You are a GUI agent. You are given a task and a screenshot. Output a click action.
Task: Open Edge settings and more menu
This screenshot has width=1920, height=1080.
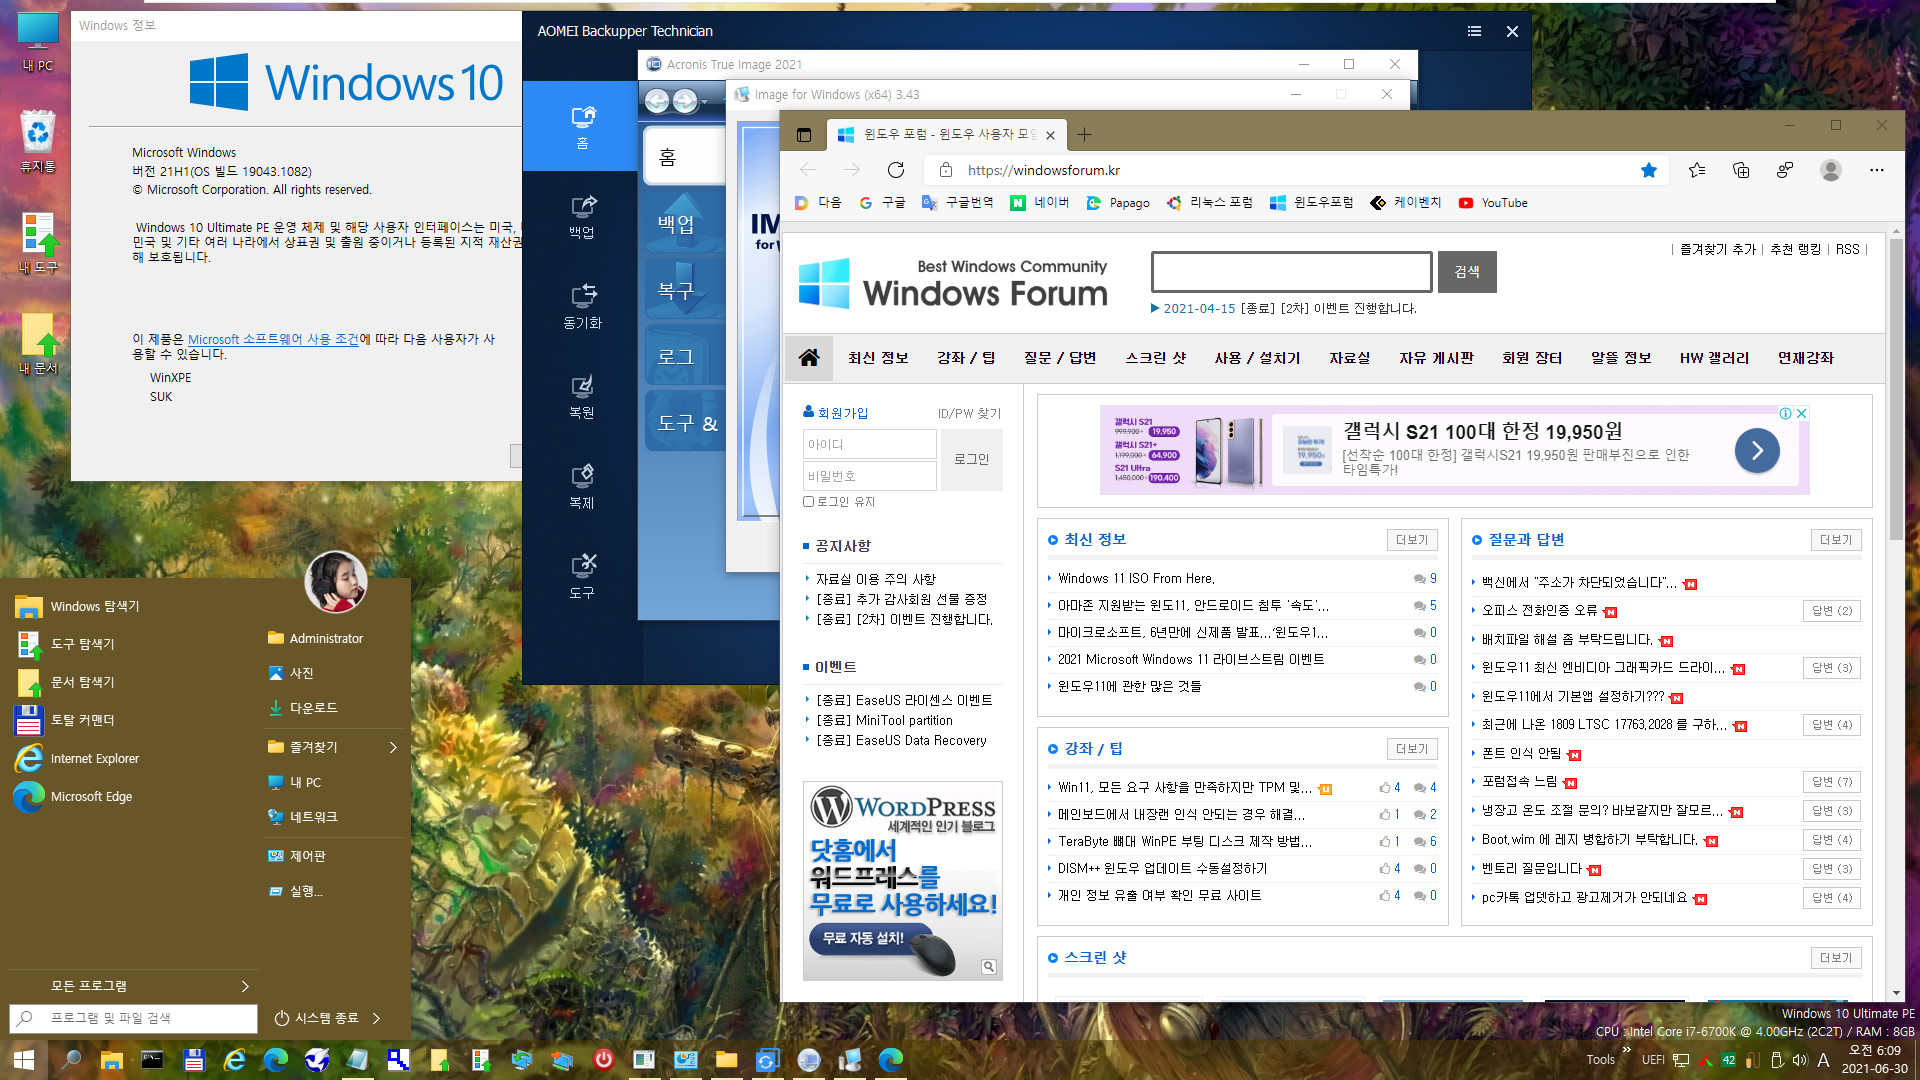[x=1877, y=170]
